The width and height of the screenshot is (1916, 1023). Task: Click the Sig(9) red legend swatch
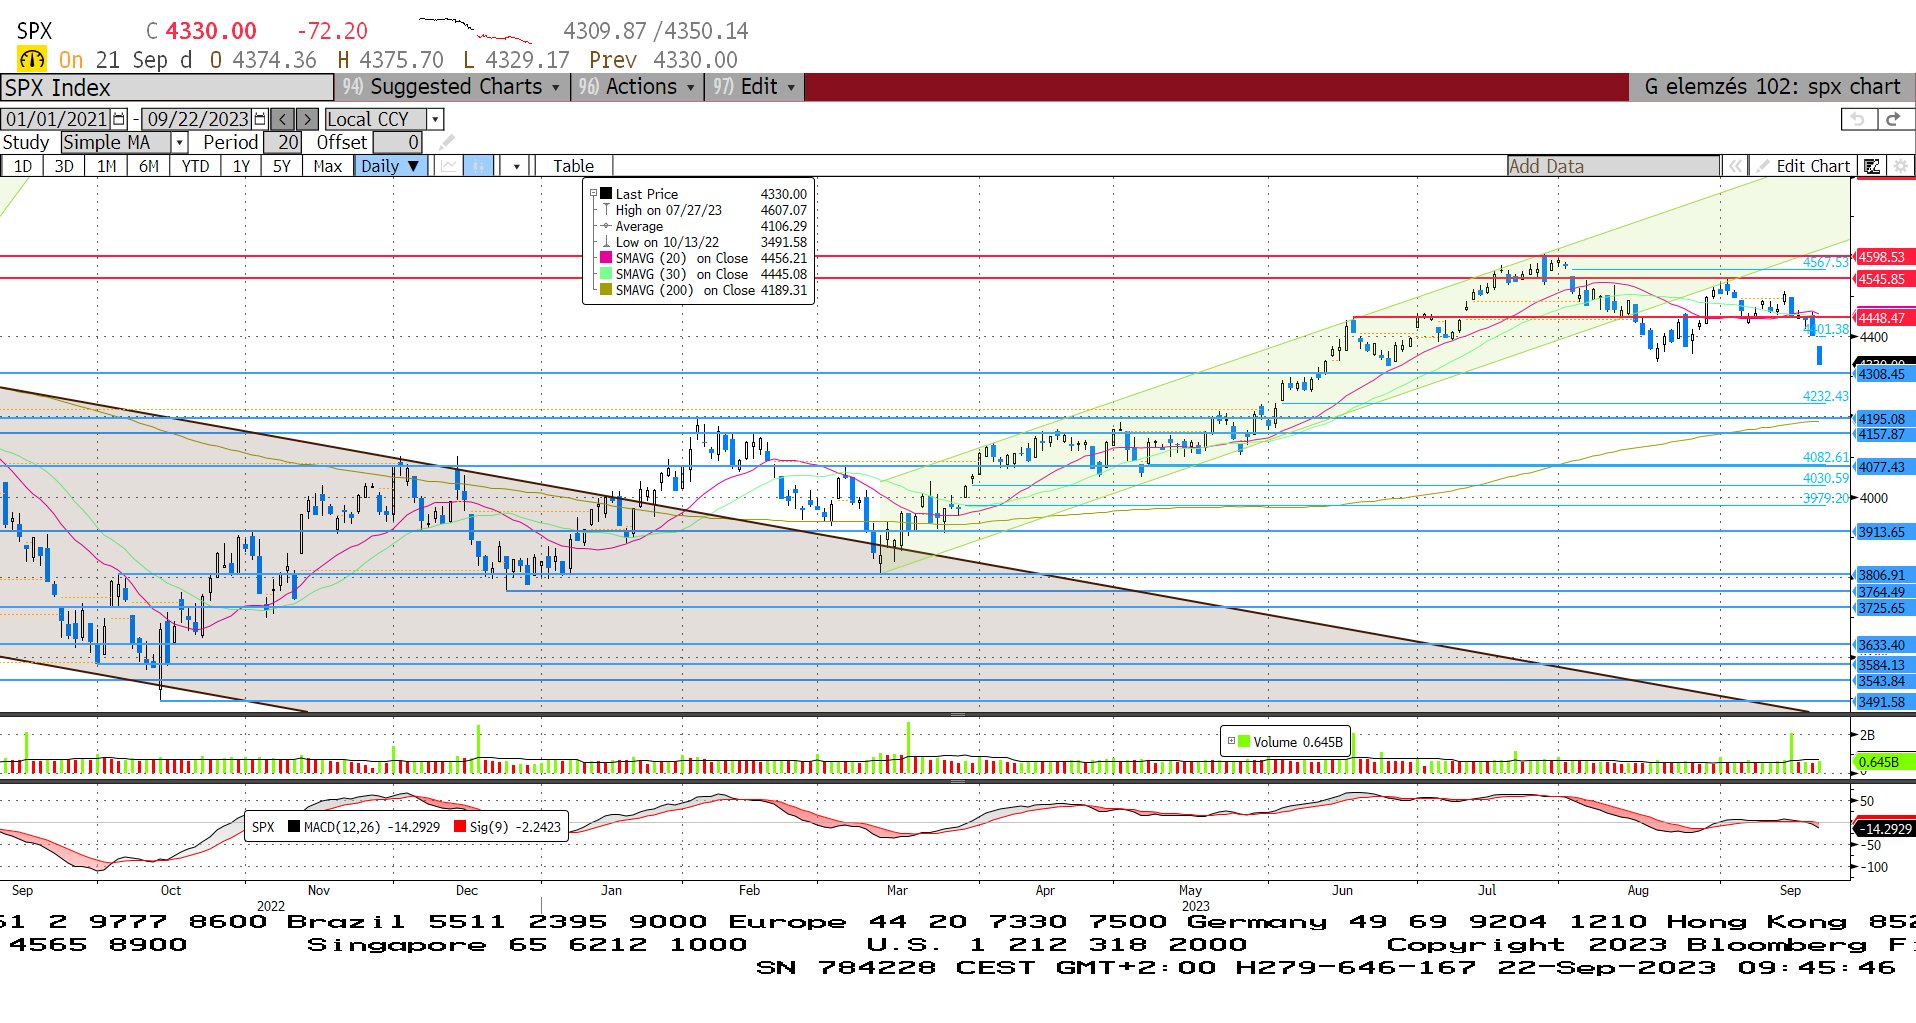460,826
